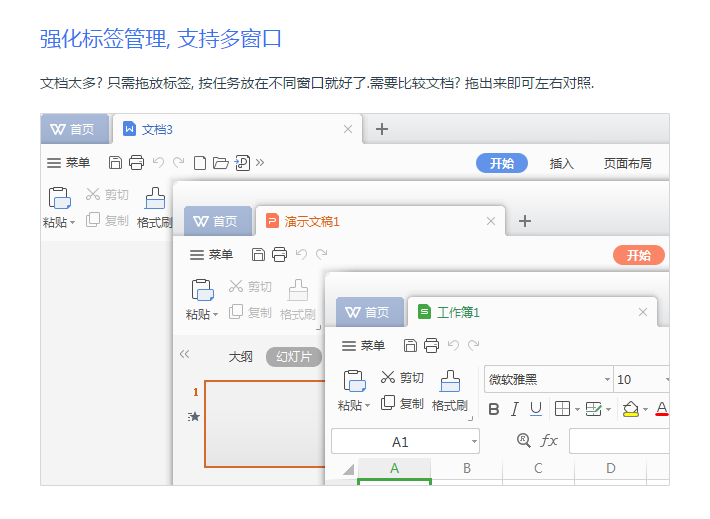Screen dimensions: 710x519
Task: Click 首页 tab in the 文档3 window
Action: (x=75, y=130)
